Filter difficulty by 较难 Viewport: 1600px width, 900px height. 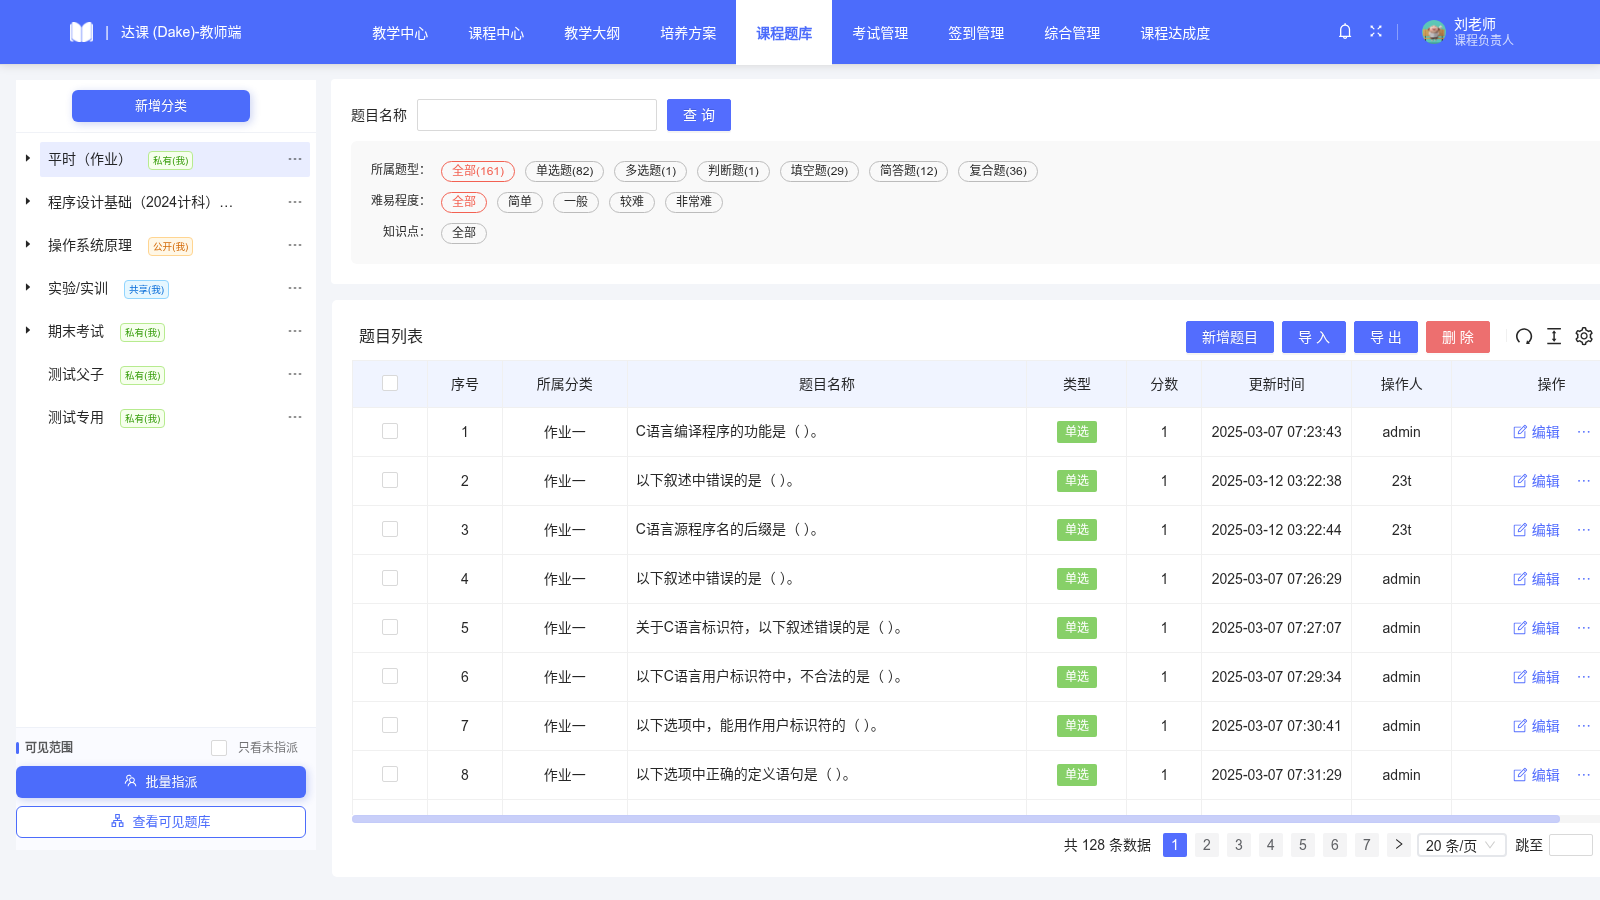[632, 202]
